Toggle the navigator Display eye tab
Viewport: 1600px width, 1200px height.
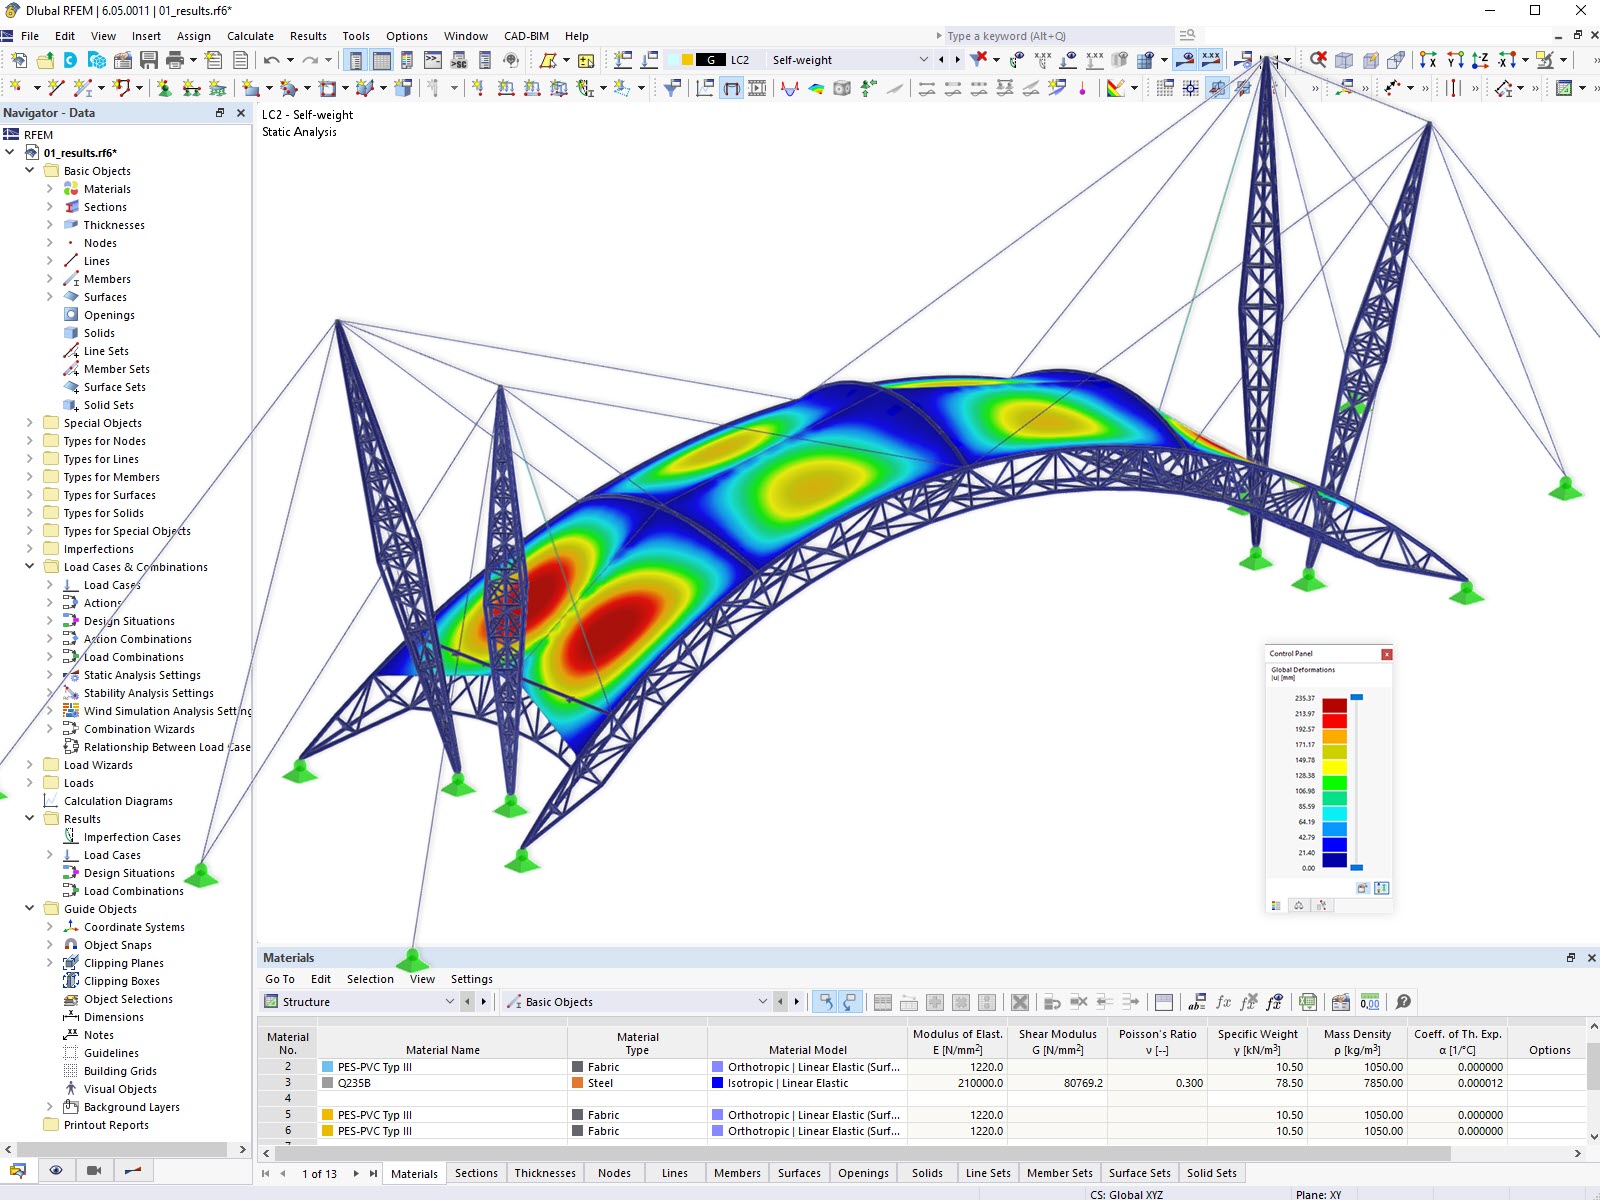[56, 1170]
